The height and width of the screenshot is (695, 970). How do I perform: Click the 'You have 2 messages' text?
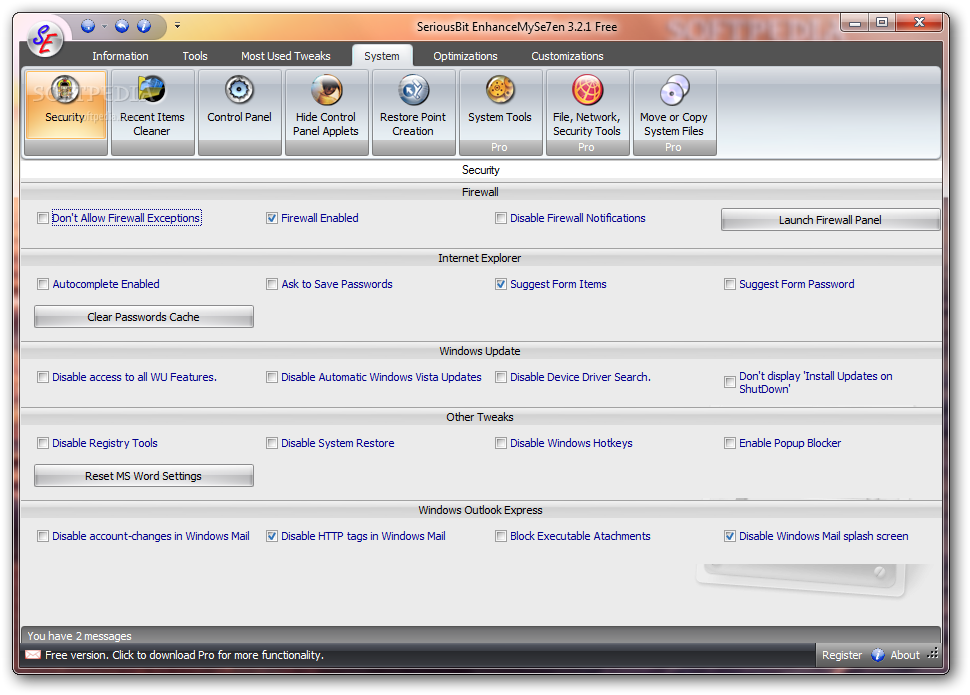(79, 636)
